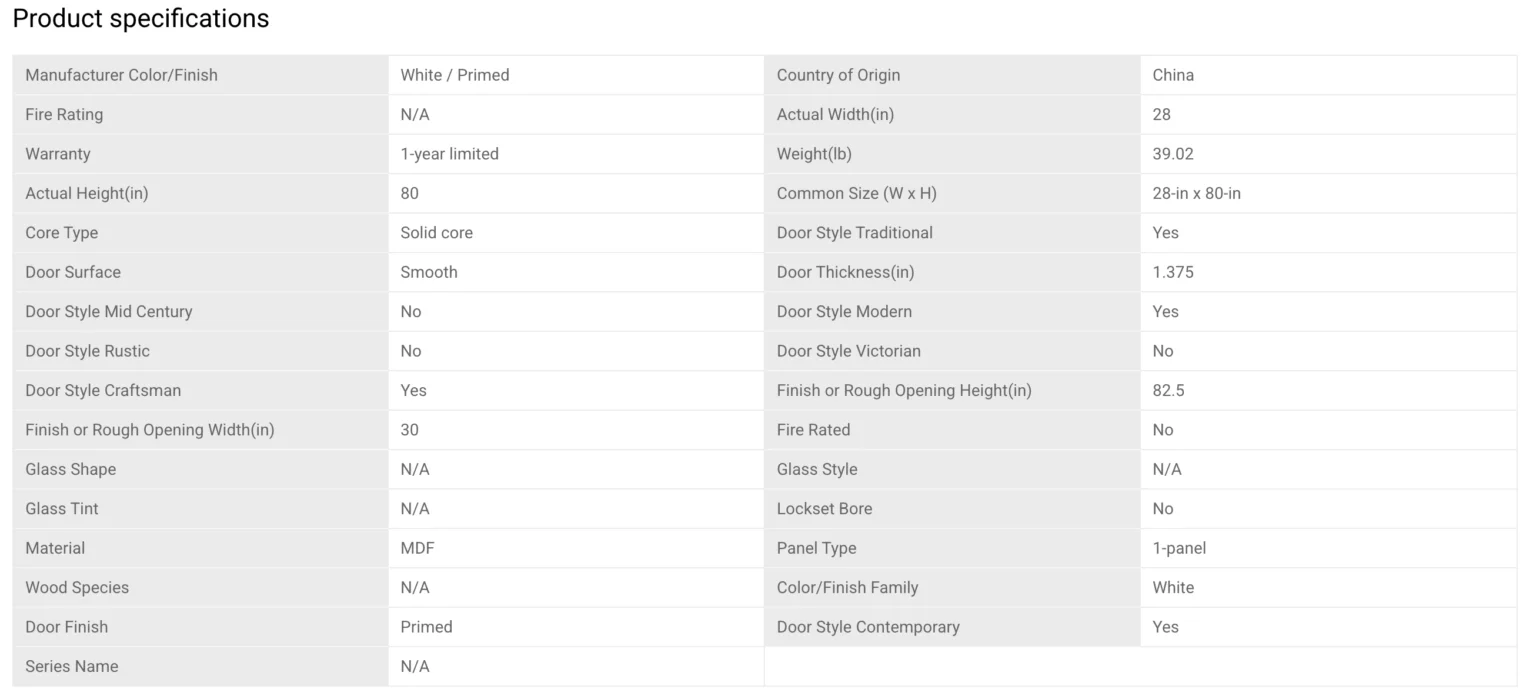Click the White / Primed value
Screen dimensions: 1536x699
[455, 75]
